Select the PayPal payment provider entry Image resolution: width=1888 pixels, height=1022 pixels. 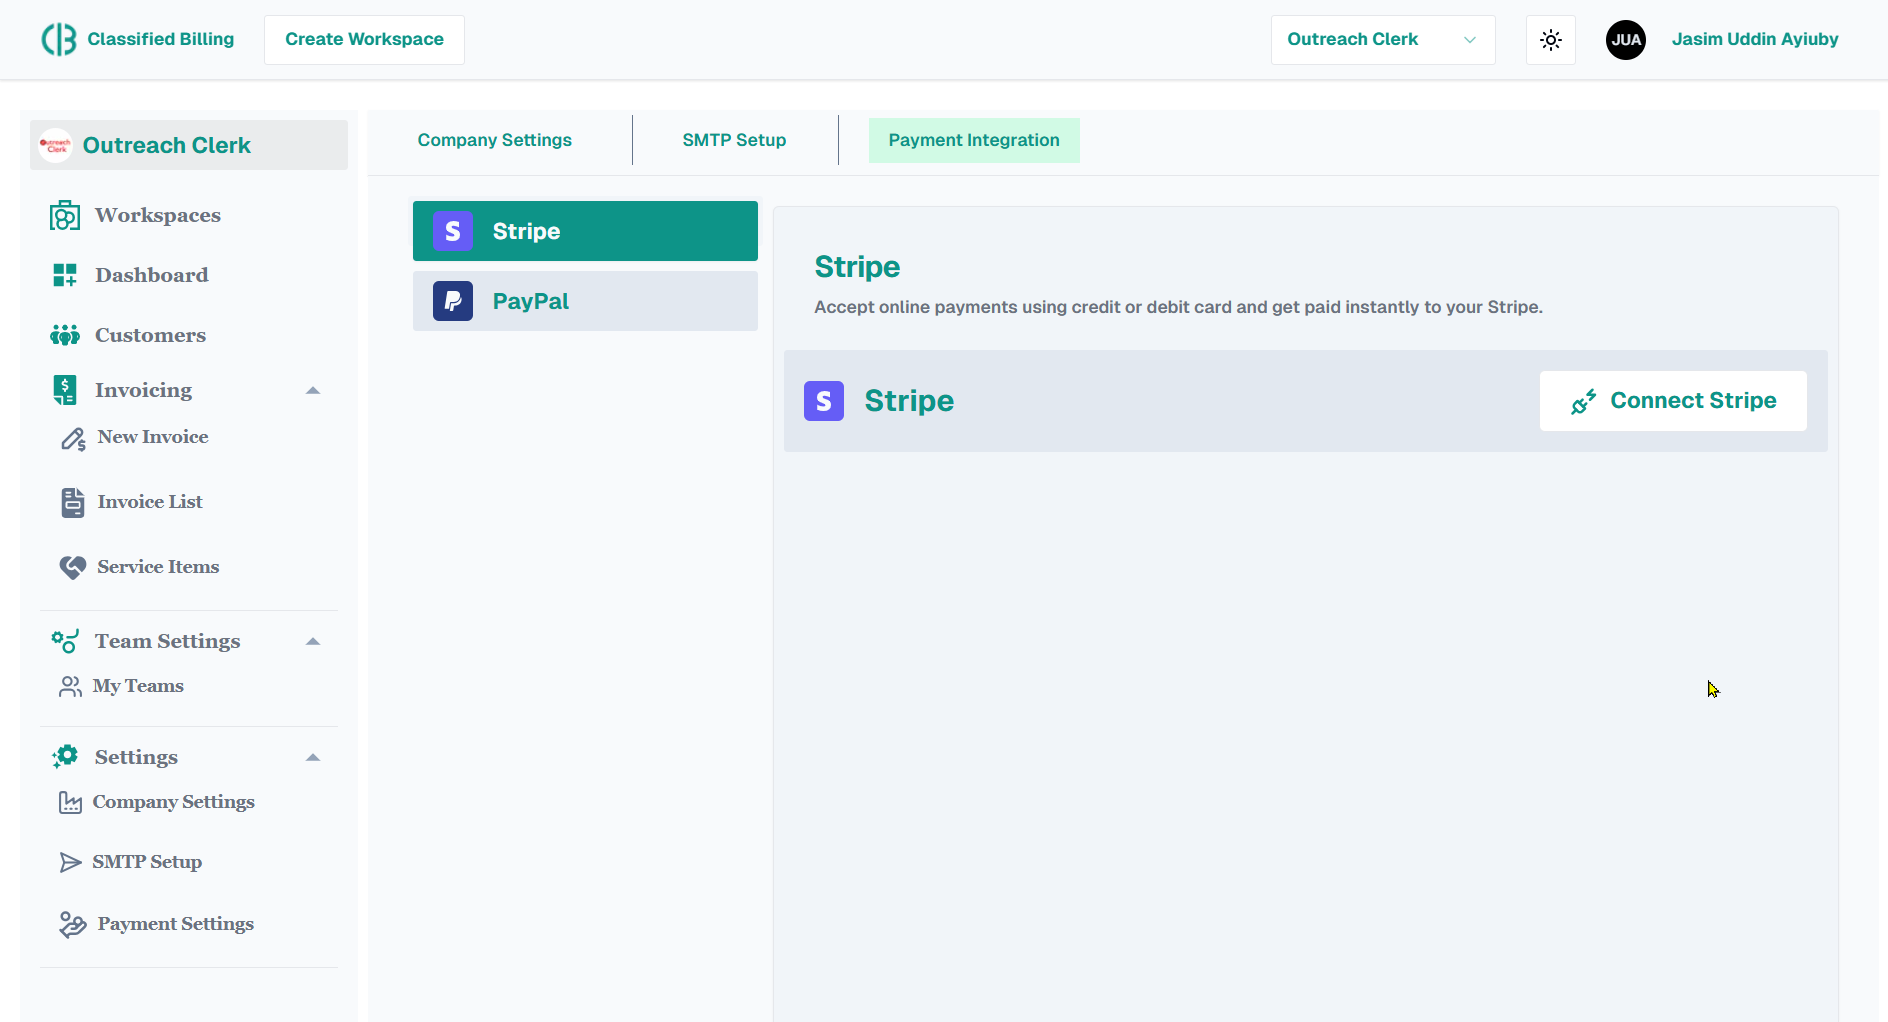pos(585,301)
